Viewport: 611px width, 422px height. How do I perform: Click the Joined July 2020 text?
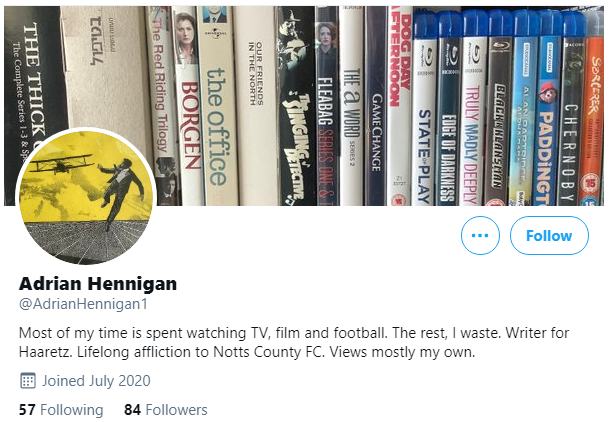tap(96, 381)
